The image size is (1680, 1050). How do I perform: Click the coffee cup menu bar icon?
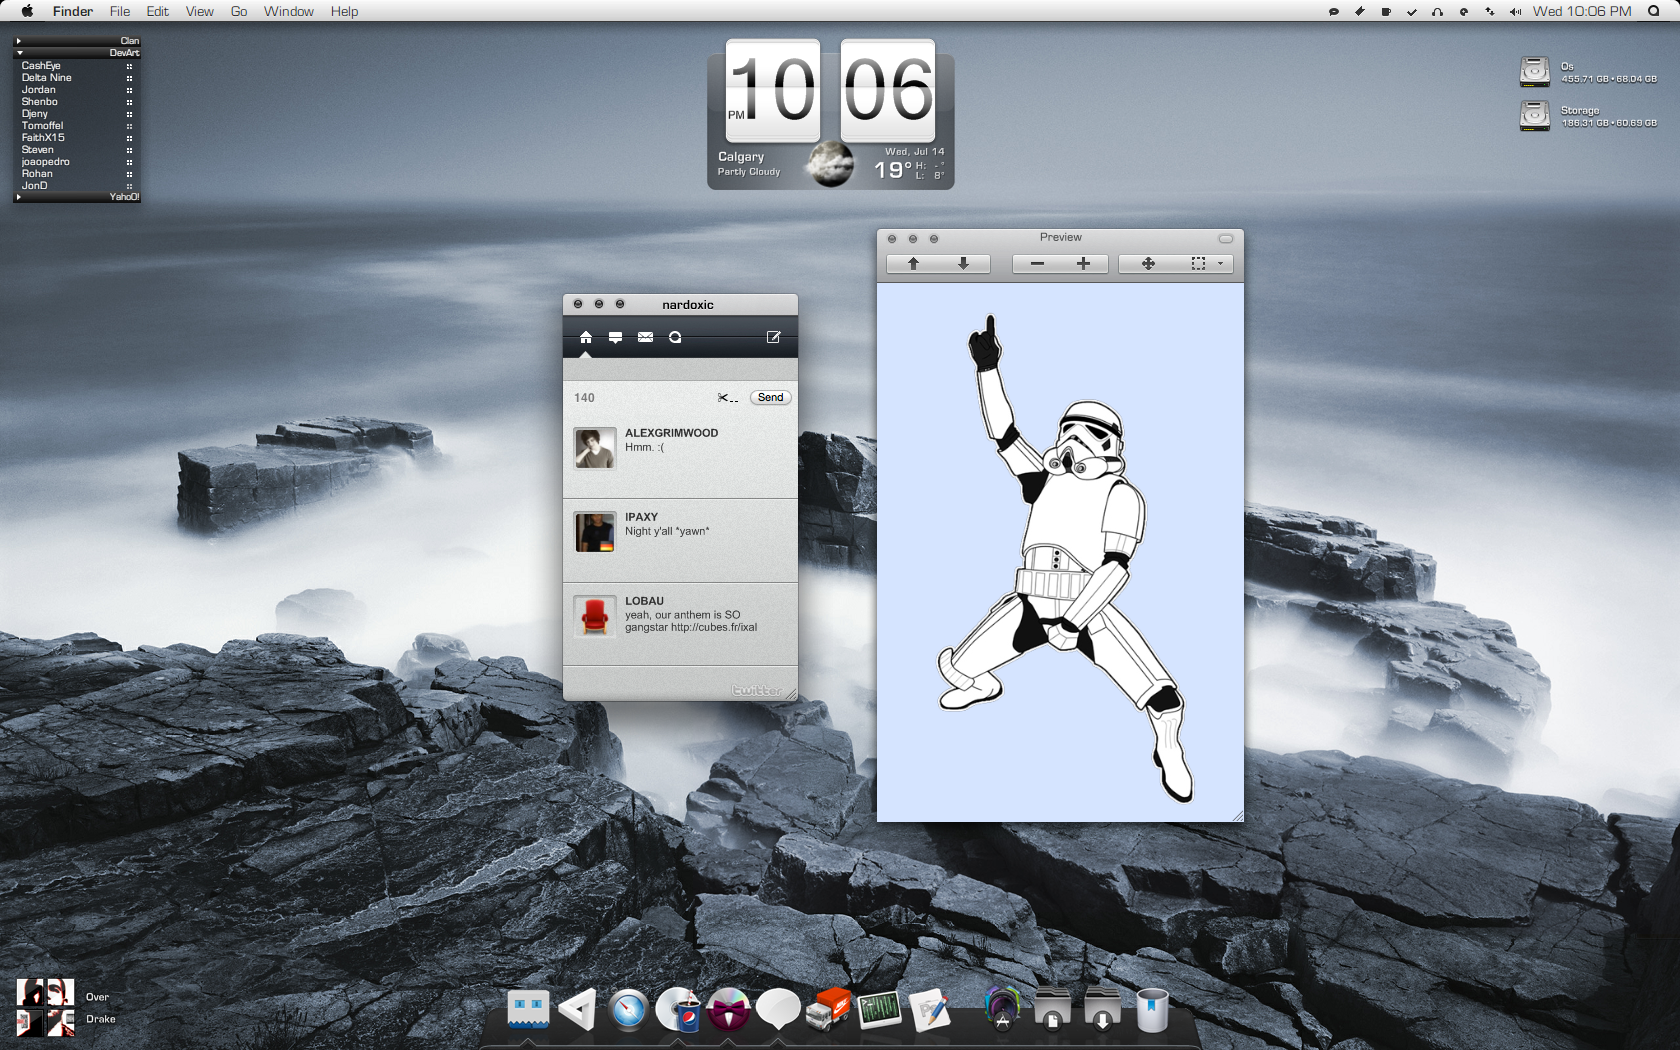click(1385, 12)
